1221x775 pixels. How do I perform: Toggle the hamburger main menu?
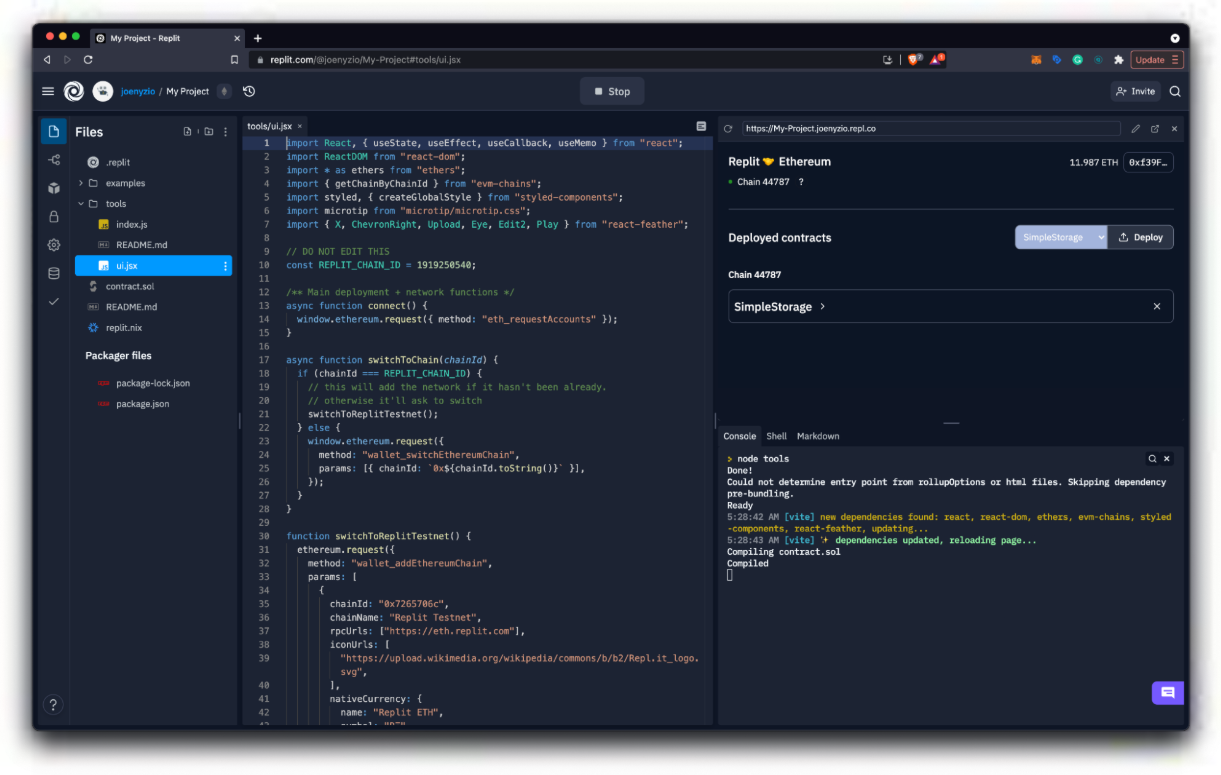pos(48,91)
